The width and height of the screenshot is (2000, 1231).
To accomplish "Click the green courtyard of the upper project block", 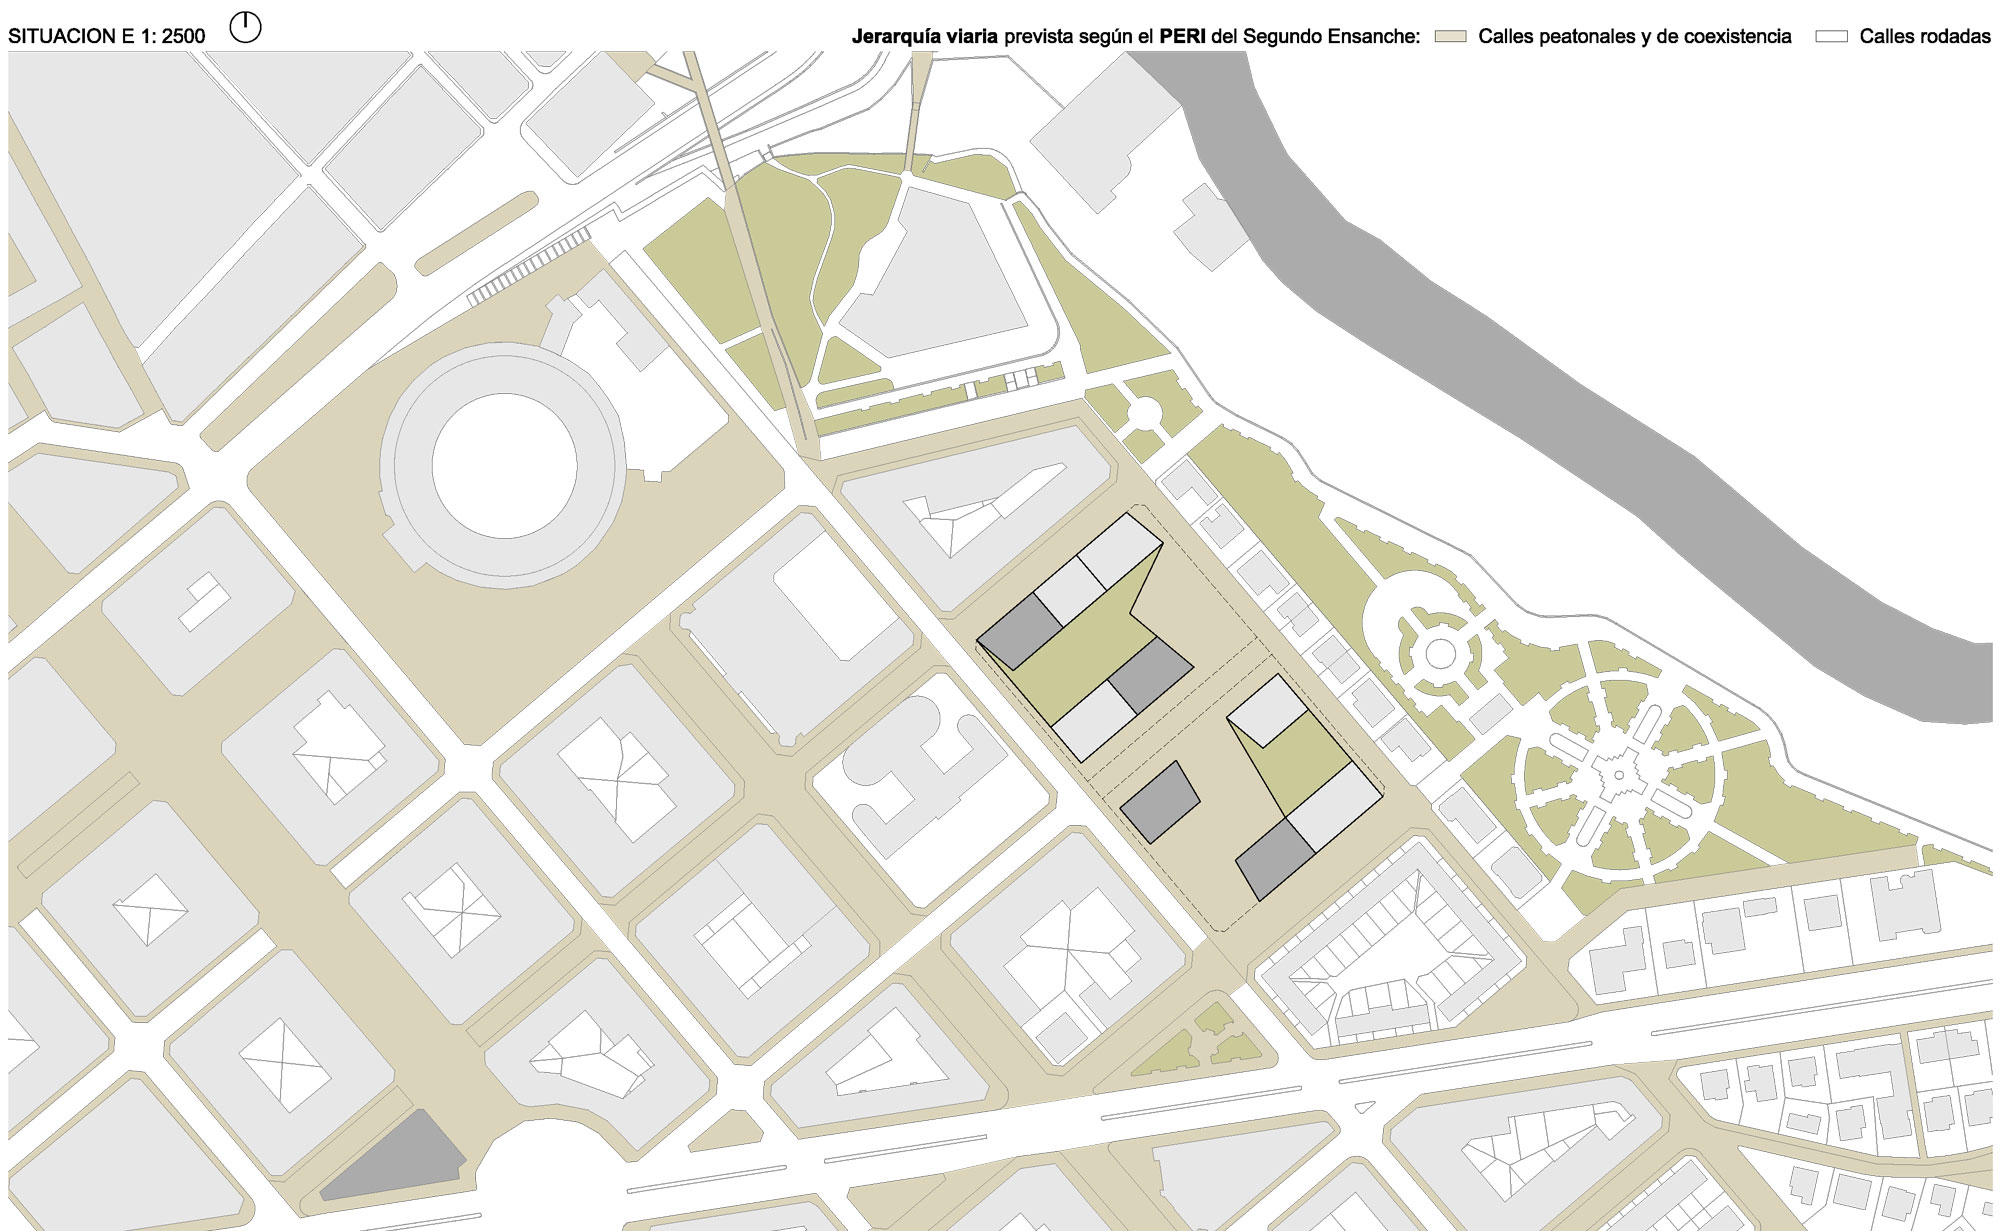I will (x=1085, y=655).
